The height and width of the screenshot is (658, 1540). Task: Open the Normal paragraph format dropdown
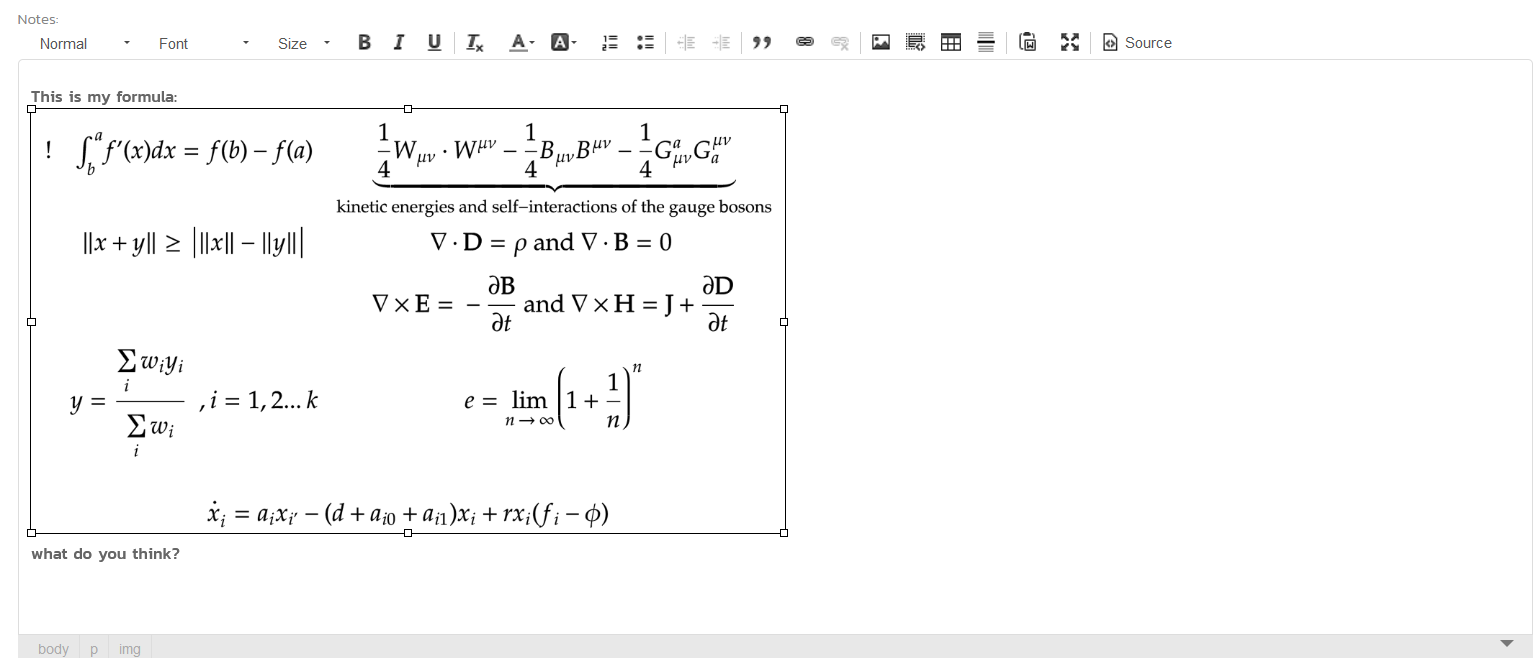click(85, 44)
